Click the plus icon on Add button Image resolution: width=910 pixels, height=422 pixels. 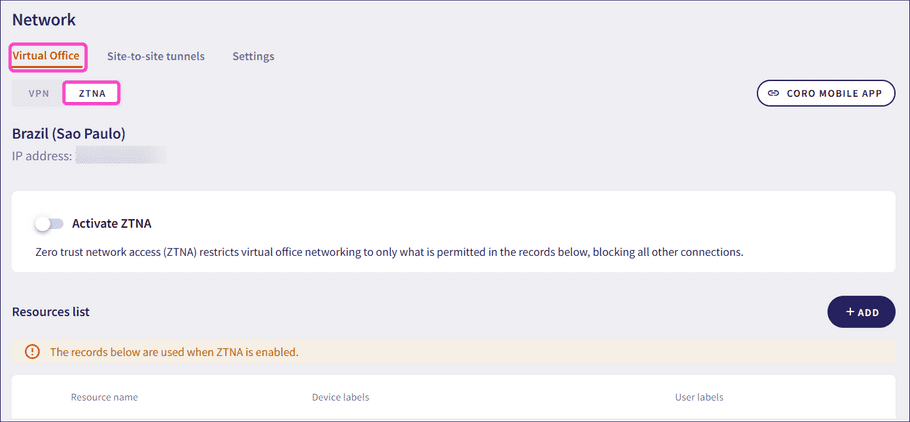tap(850, 312)
